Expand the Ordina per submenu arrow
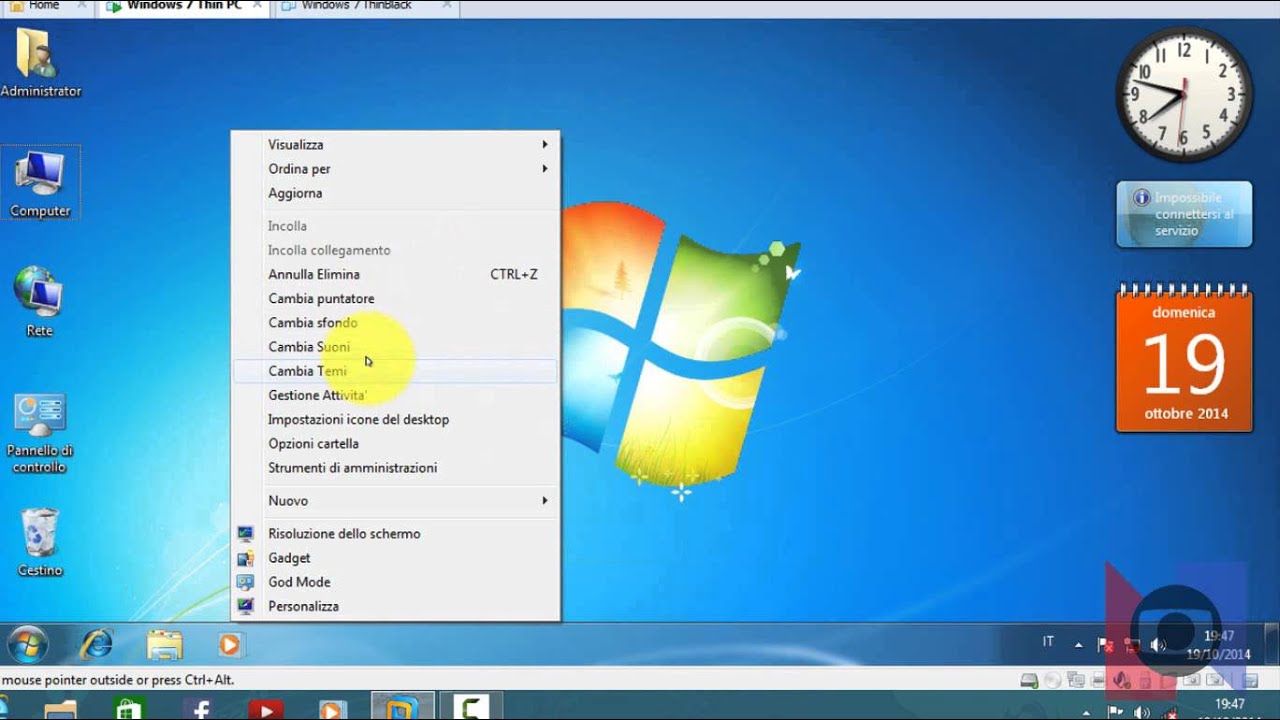The height and width of the screenshot is (720, 1280). pos(545,169)
